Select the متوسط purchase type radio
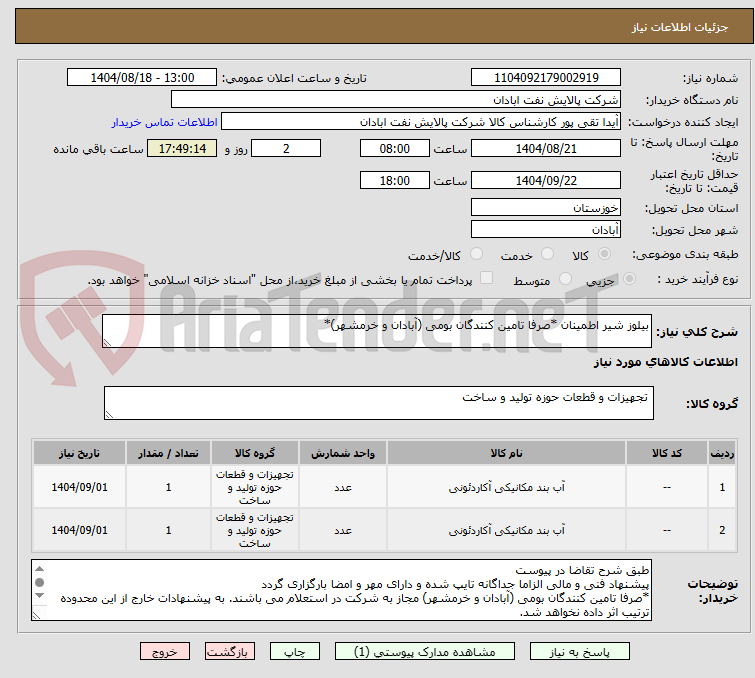 pyautogui.click(x=565, y=279)
